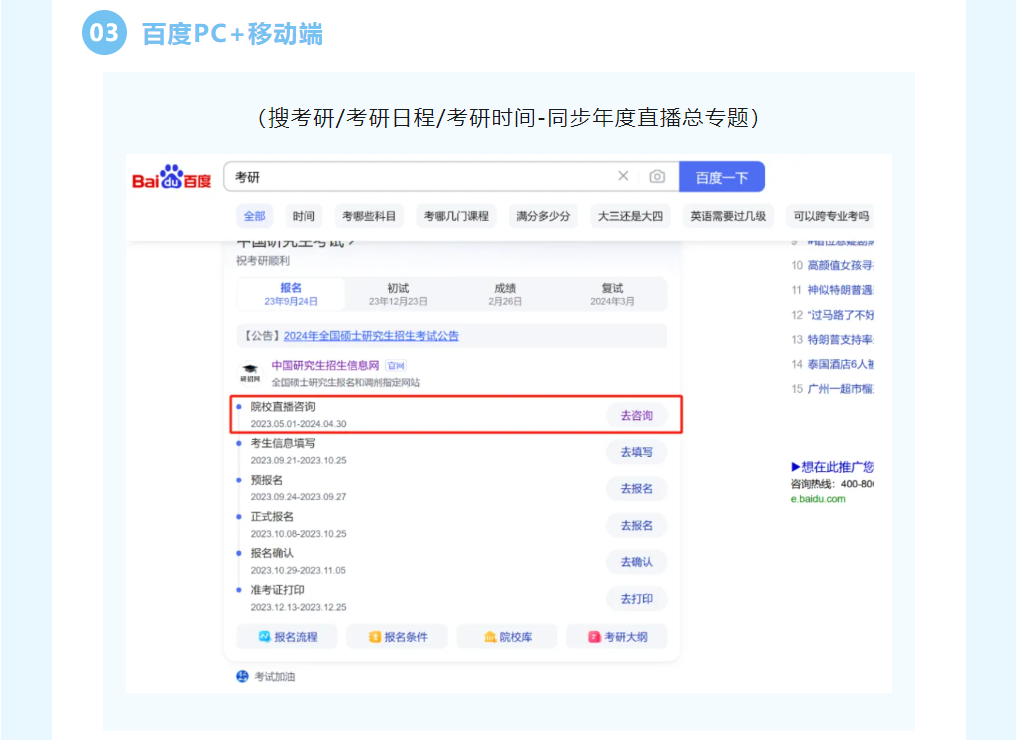The image size is (1016, 740).
Task: Click the 报名确认 row title
Action: point(272,553)
